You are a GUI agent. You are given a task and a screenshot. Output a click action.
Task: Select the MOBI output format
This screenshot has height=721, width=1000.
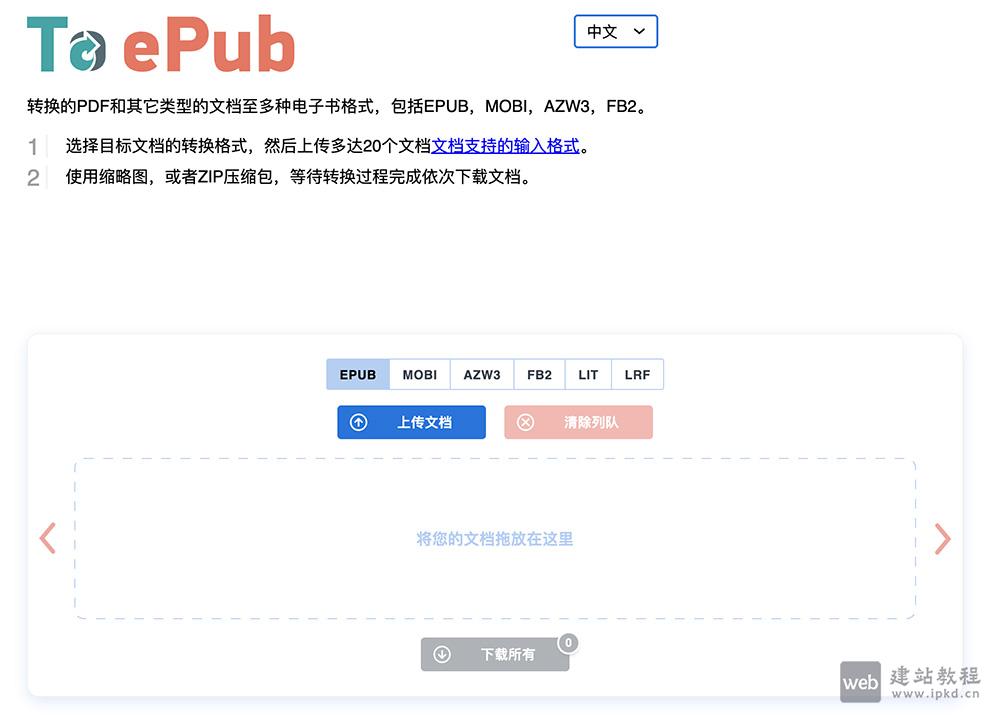click(419, 374)
